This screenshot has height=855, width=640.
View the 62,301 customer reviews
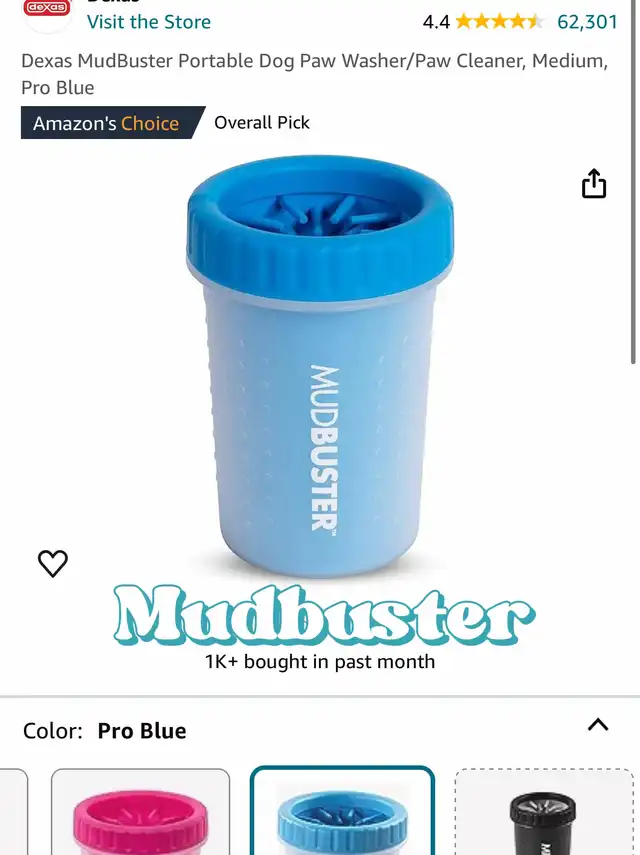(x=587, y=22)
